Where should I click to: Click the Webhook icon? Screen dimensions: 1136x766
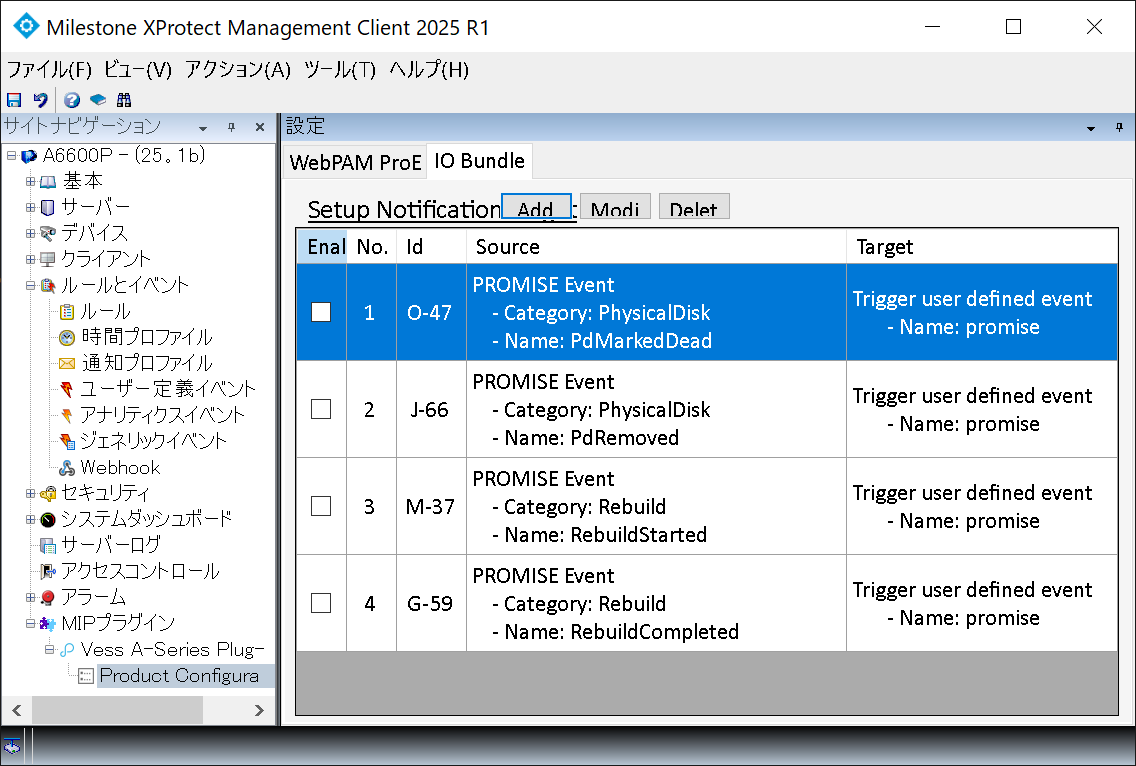pyautogui.click(x=67, y=467)
